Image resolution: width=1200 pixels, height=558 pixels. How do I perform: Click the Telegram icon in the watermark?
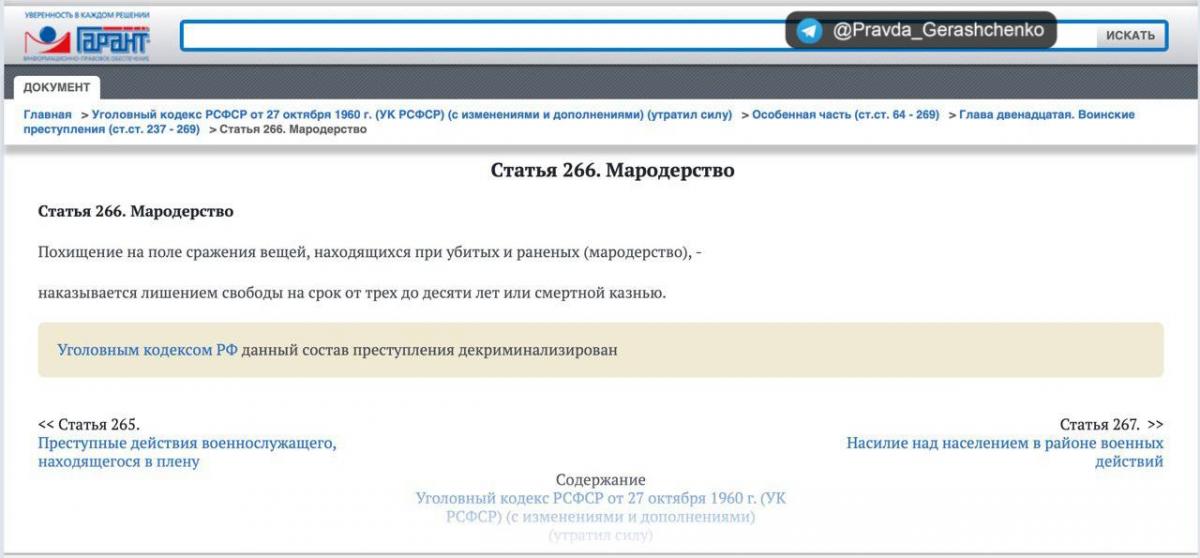tap(810, 31)
